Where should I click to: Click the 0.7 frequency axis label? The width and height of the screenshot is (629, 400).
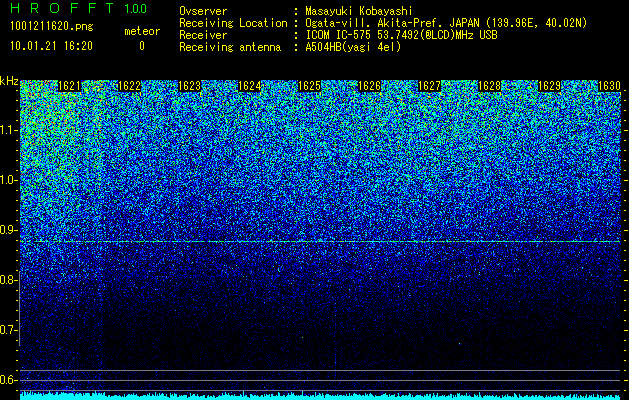(8, 330)
